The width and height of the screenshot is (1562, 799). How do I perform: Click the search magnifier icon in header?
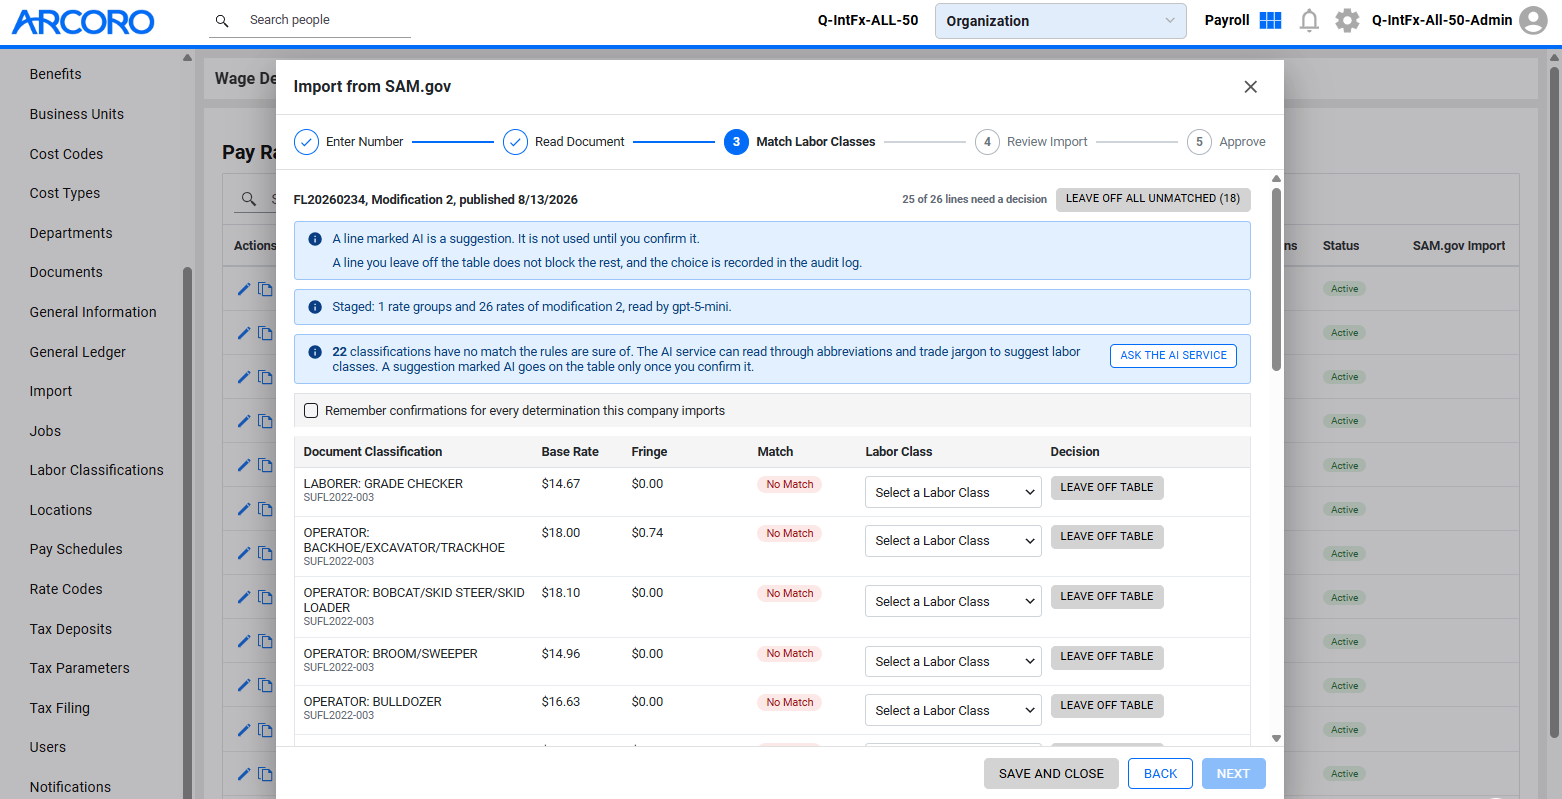(222, 20)
